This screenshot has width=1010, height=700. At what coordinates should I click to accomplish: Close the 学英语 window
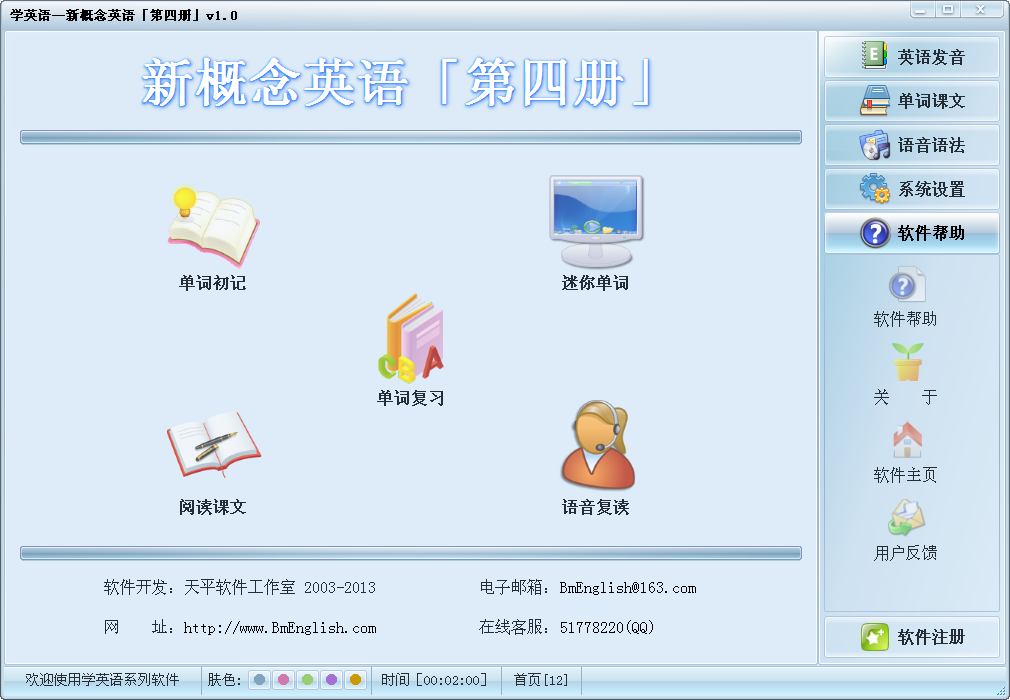980,10
